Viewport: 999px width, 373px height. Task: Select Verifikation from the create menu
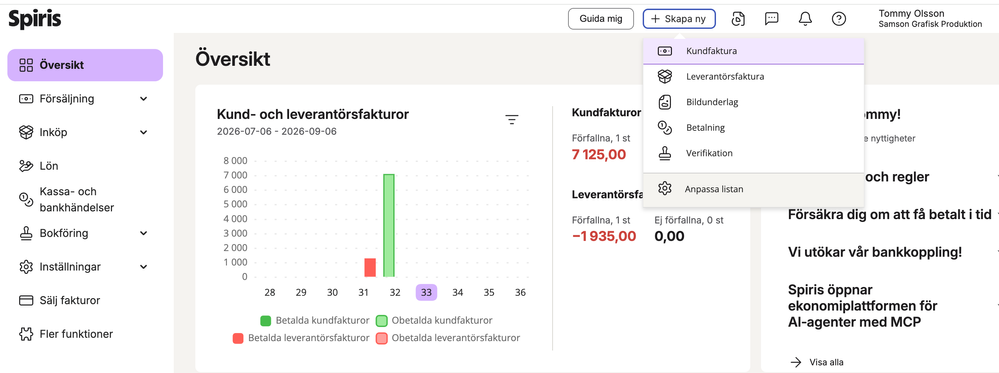pos(753,153)
